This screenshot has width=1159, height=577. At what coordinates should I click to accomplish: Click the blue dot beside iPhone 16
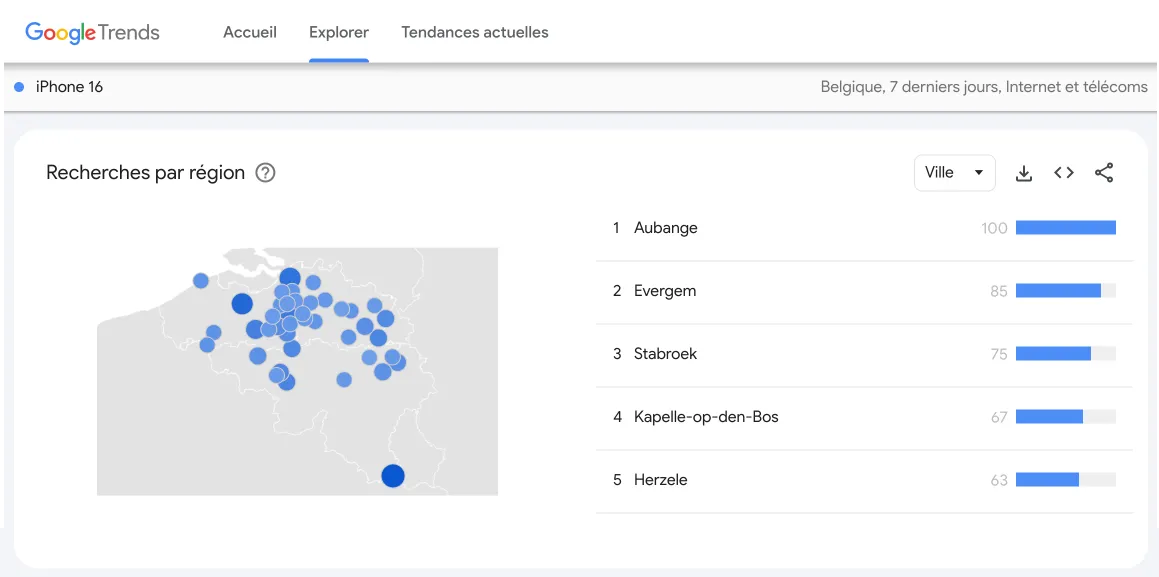click(19, 87)
